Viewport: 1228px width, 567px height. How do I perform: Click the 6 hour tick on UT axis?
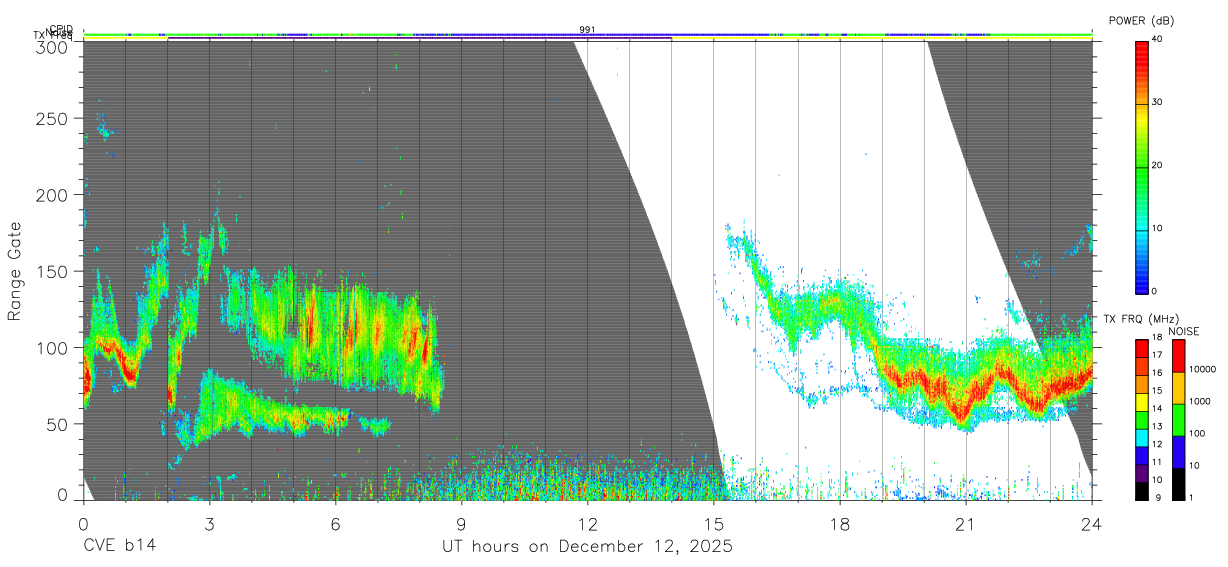335,523
